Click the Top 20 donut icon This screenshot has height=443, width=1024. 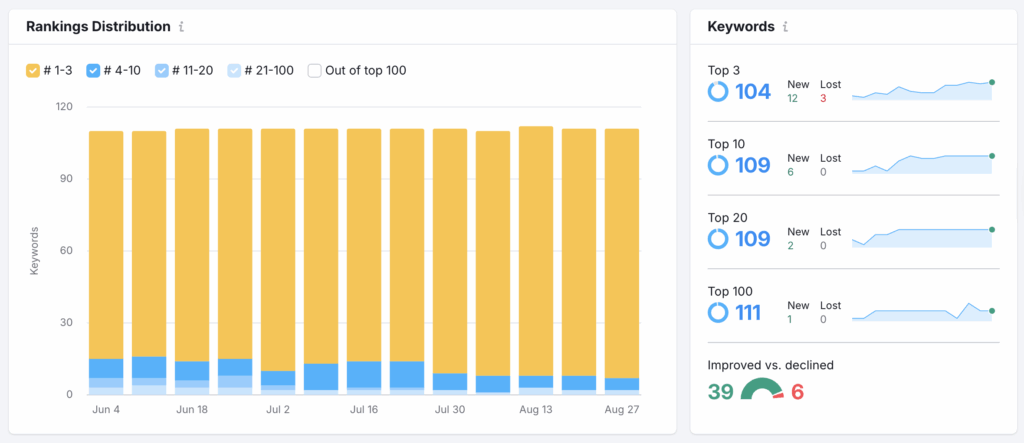click(718, 239)
